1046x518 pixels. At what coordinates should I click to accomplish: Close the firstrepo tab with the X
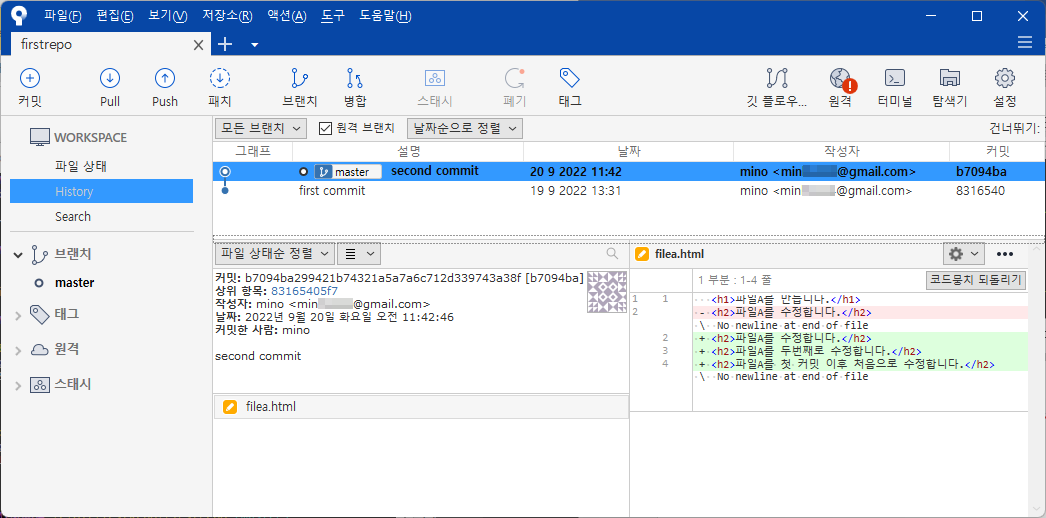coord(198,45)
